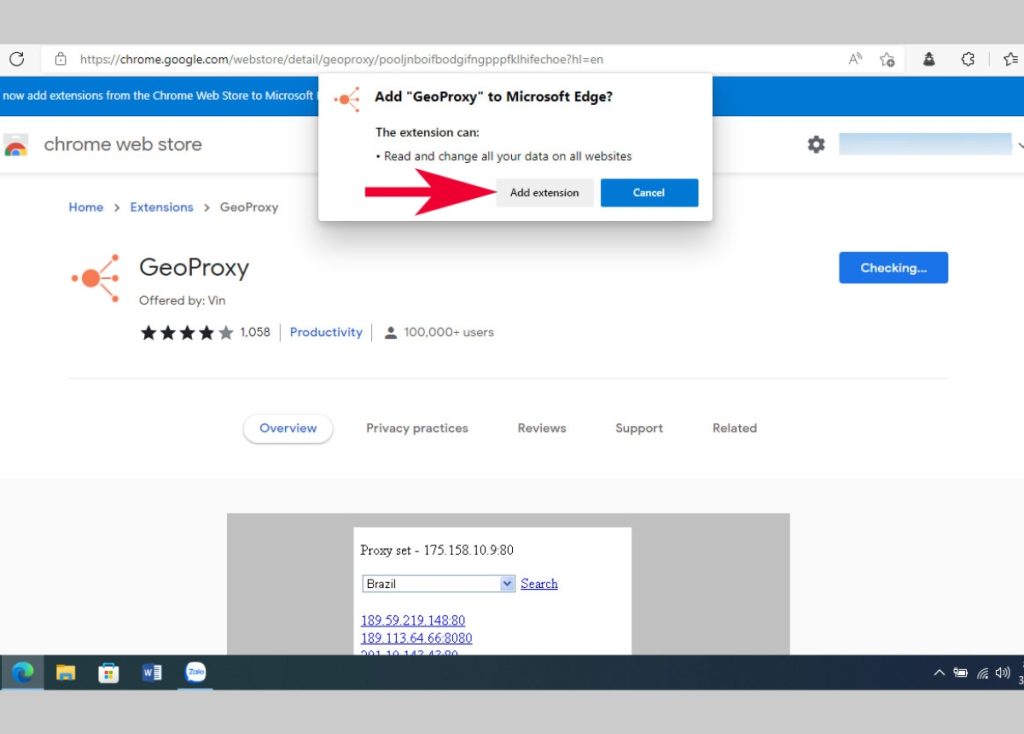Activate the Read aloud icon
Image resolution: width=1024 pixels, height=734 pixels.
pyautogui.click(x=855, y=59)
